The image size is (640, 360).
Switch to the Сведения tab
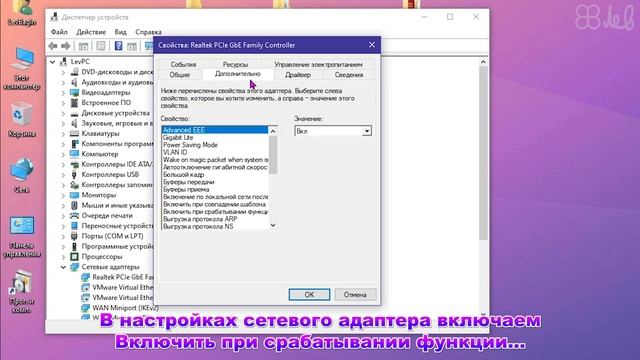pos(349,75)
